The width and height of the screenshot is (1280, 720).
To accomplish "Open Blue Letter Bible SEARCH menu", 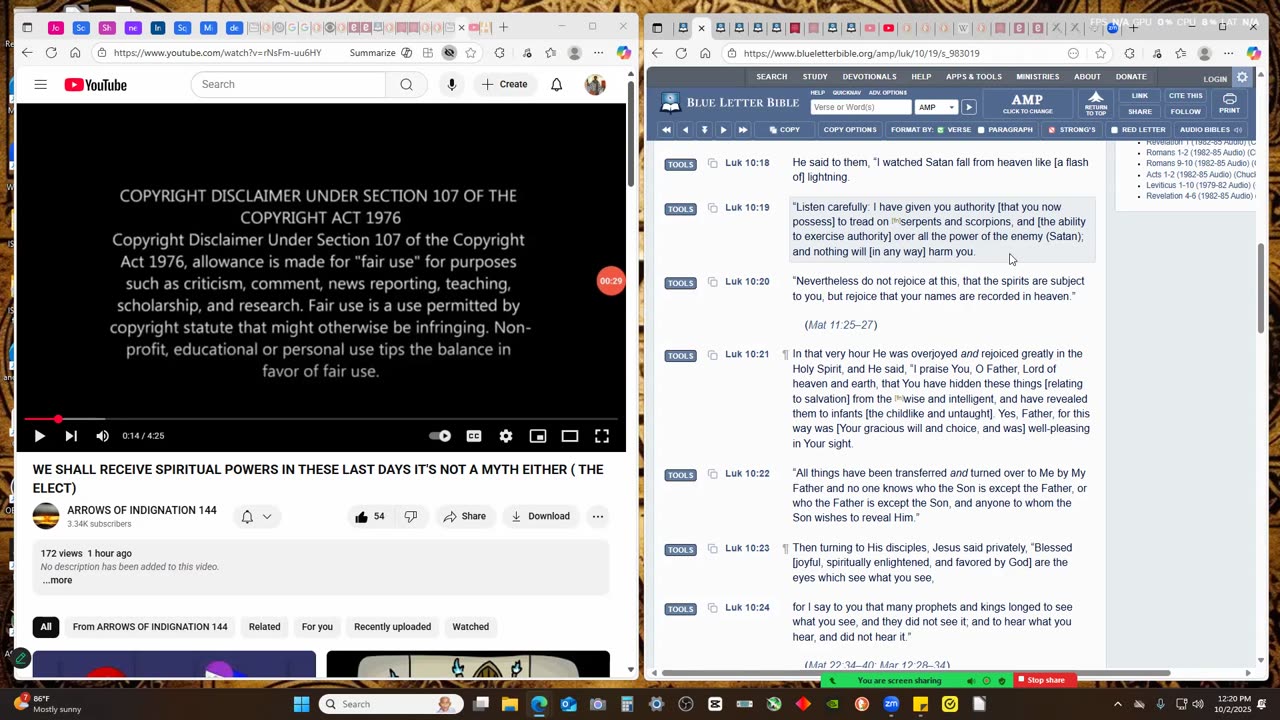I will point(771,77).
